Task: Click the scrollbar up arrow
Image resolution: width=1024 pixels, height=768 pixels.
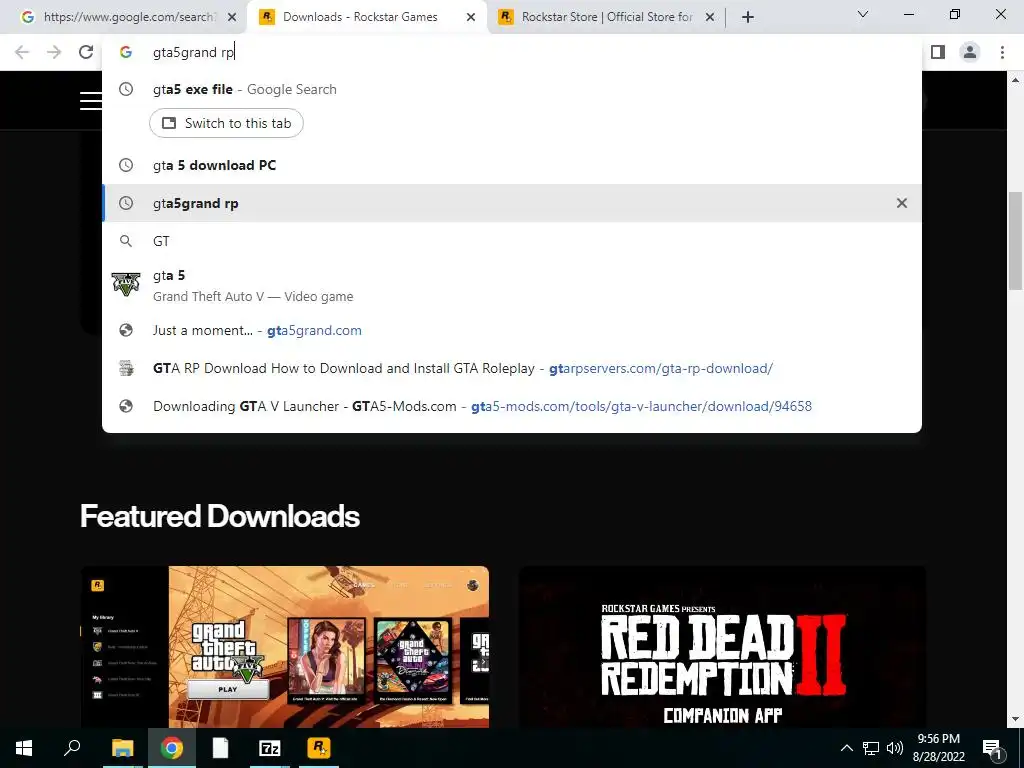Action: (x=1015, y=80)
